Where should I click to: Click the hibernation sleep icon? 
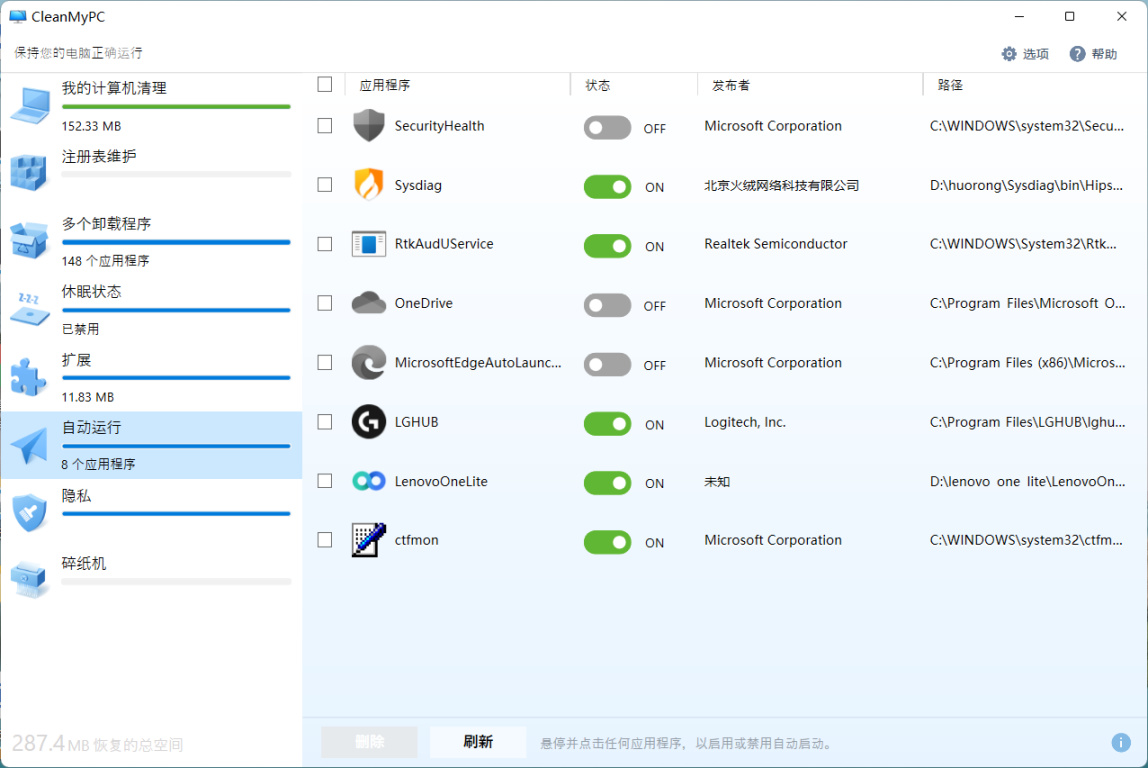[29, 308]
